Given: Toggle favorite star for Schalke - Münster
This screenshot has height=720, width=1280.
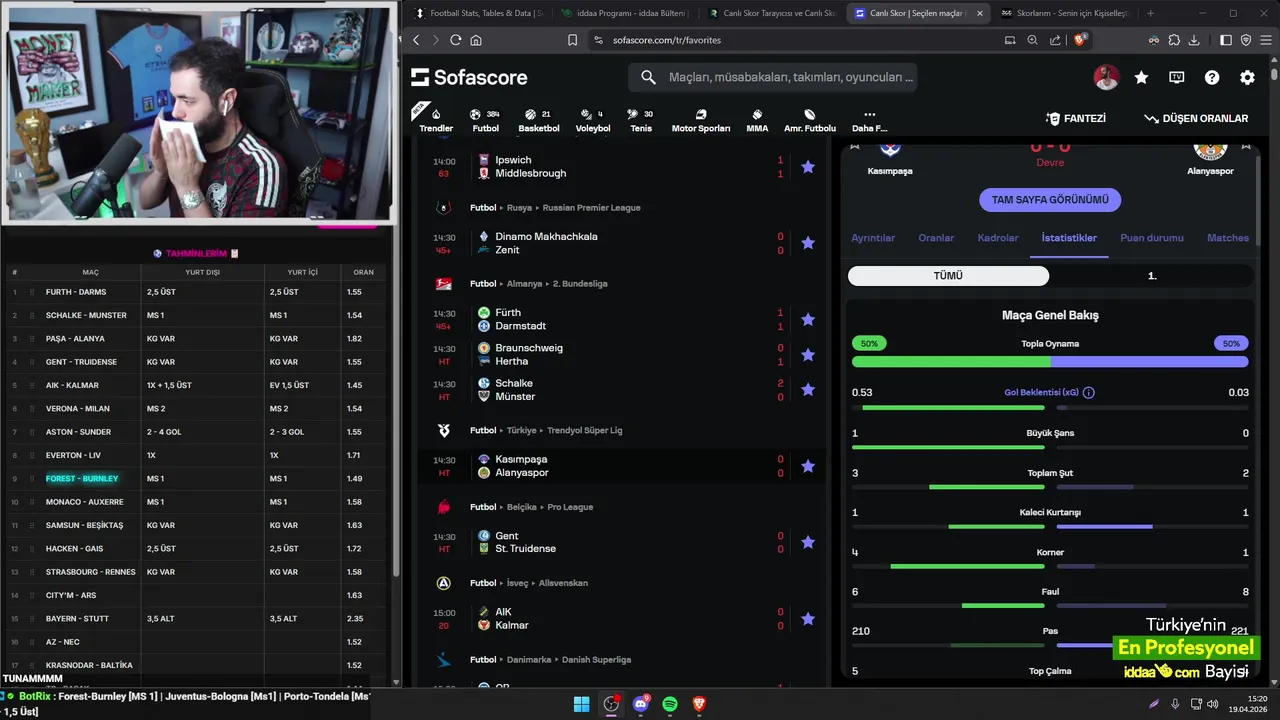Looking at the screenshot, I should 808,390.
